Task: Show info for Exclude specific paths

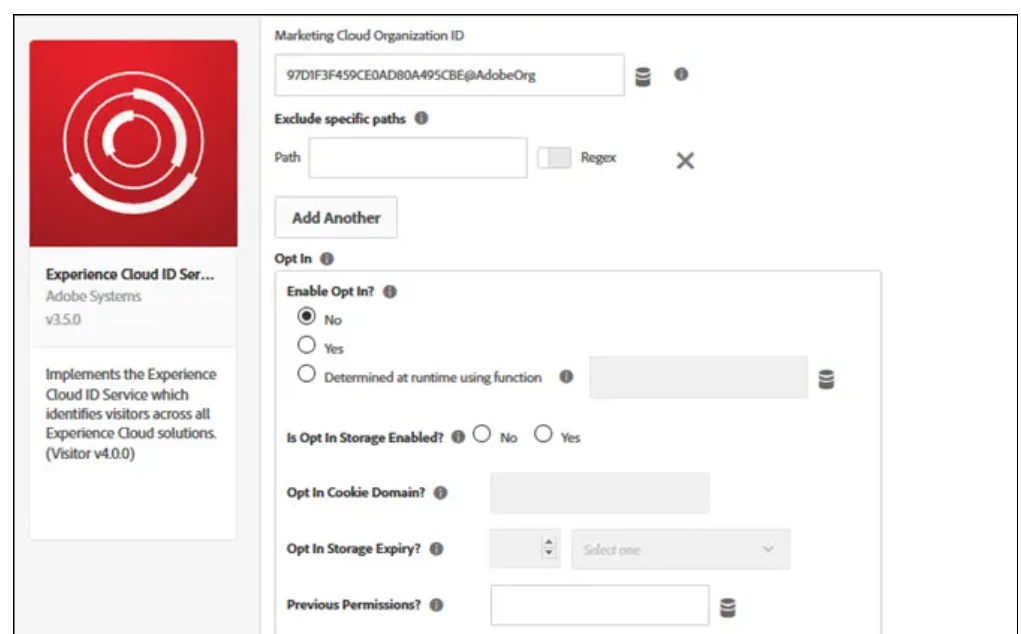Action: [x=421, y=118]
